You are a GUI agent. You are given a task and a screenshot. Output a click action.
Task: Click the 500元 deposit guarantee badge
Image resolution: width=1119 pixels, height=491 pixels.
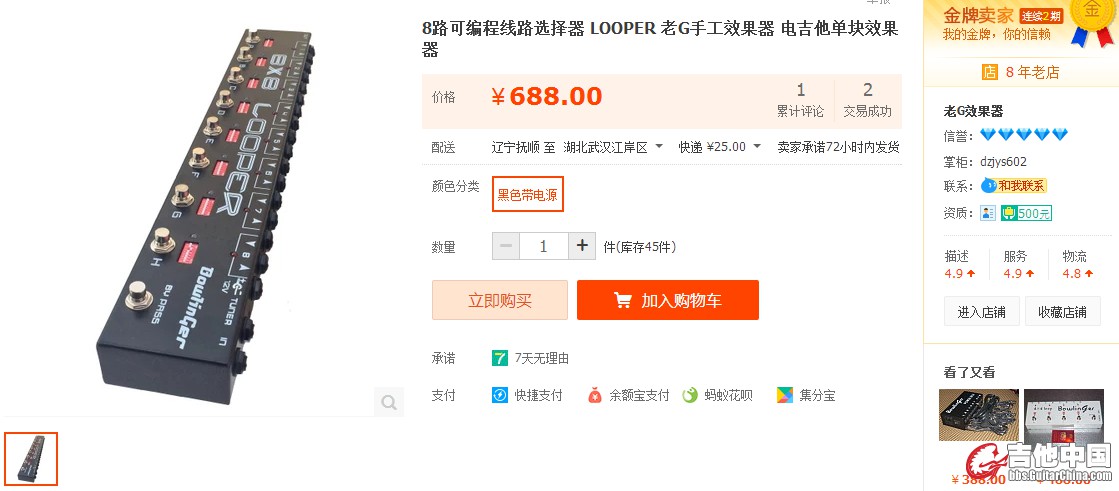point(1026,213)
